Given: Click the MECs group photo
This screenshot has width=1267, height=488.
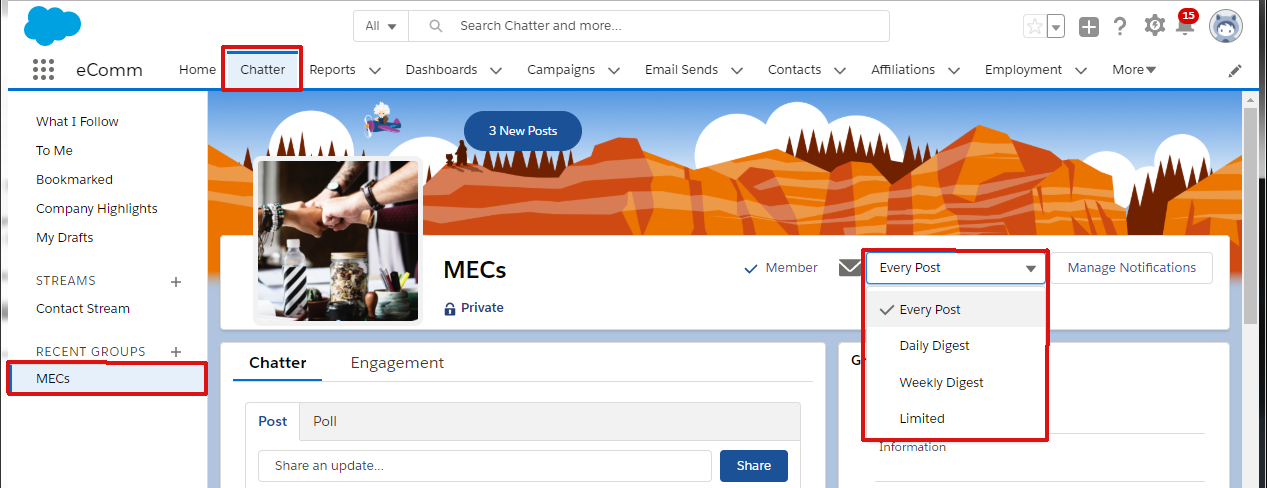Looking at the screenshot, I should [337, 241].
